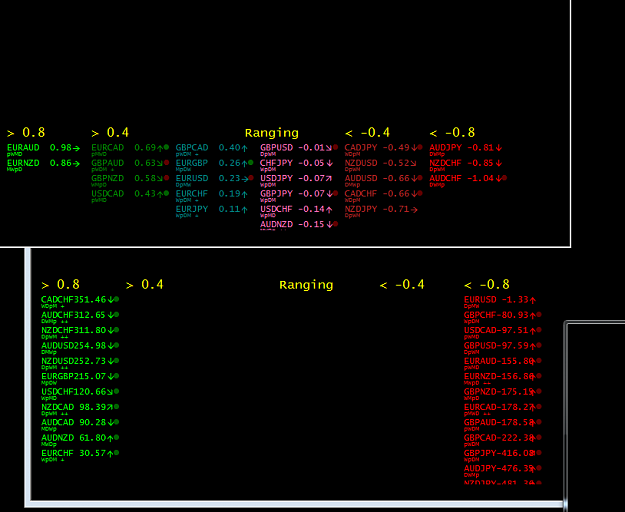Click the GBPAUD-178.58 row
Image resolution: width=625 pixels, height=512 pixels.
point(503,423)
